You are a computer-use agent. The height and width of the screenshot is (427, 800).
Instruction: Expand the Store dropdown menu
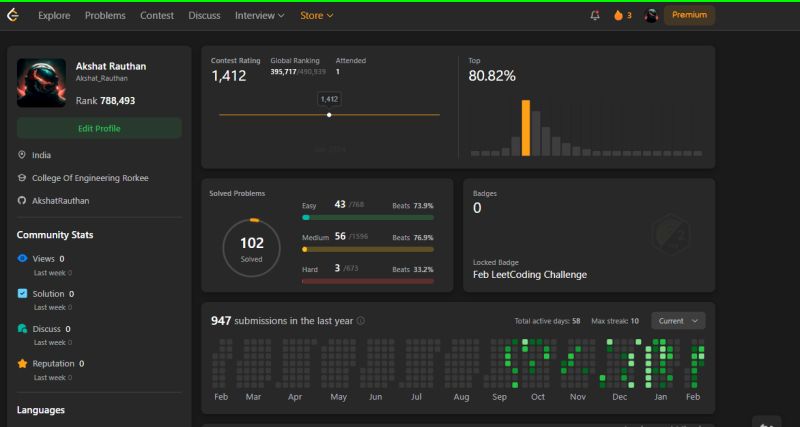click(316, 15)
